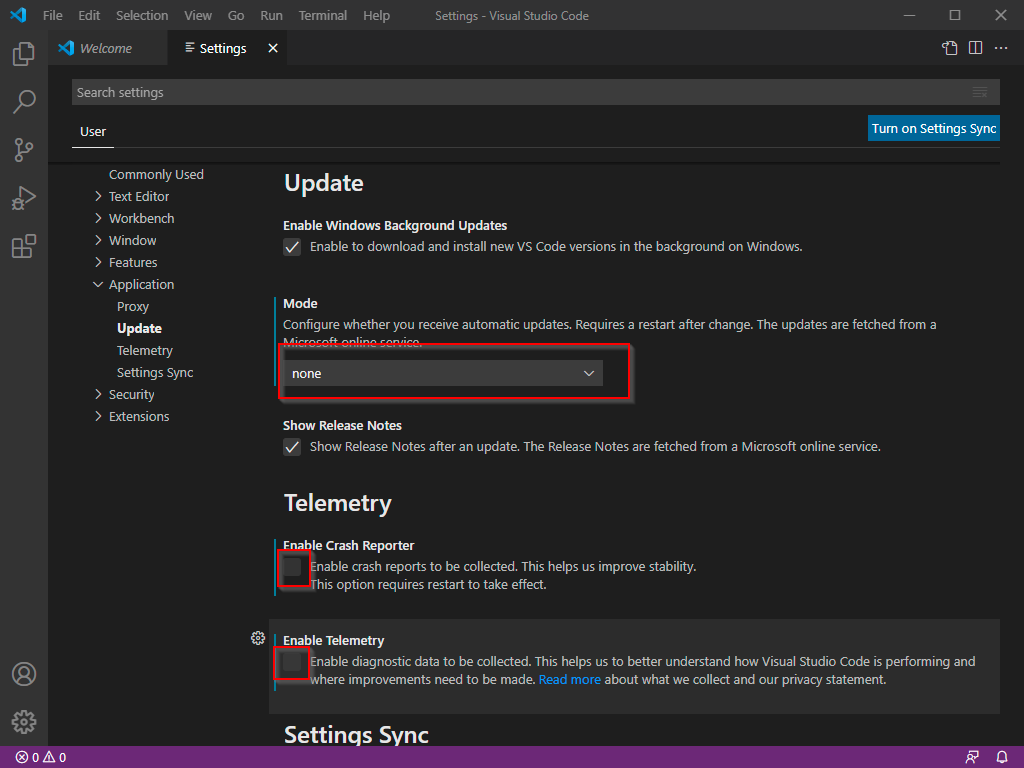
Task: Open the Run menu
Action: click(271, 15)
